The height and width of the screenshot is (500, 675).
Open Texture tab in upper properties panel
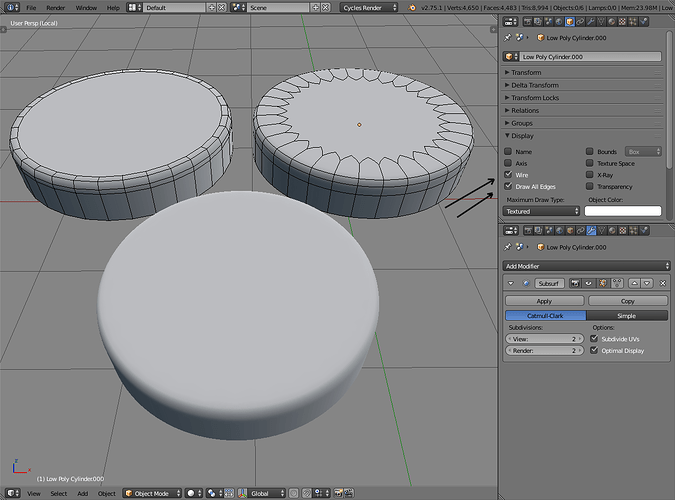pos(622,22)
